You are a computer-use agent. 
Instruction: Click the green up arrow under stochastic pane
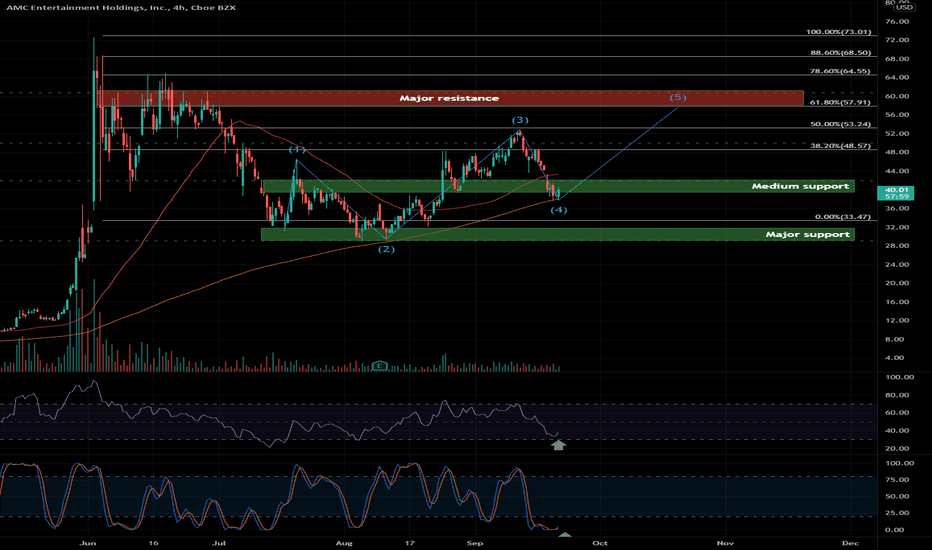click(565, 535)
